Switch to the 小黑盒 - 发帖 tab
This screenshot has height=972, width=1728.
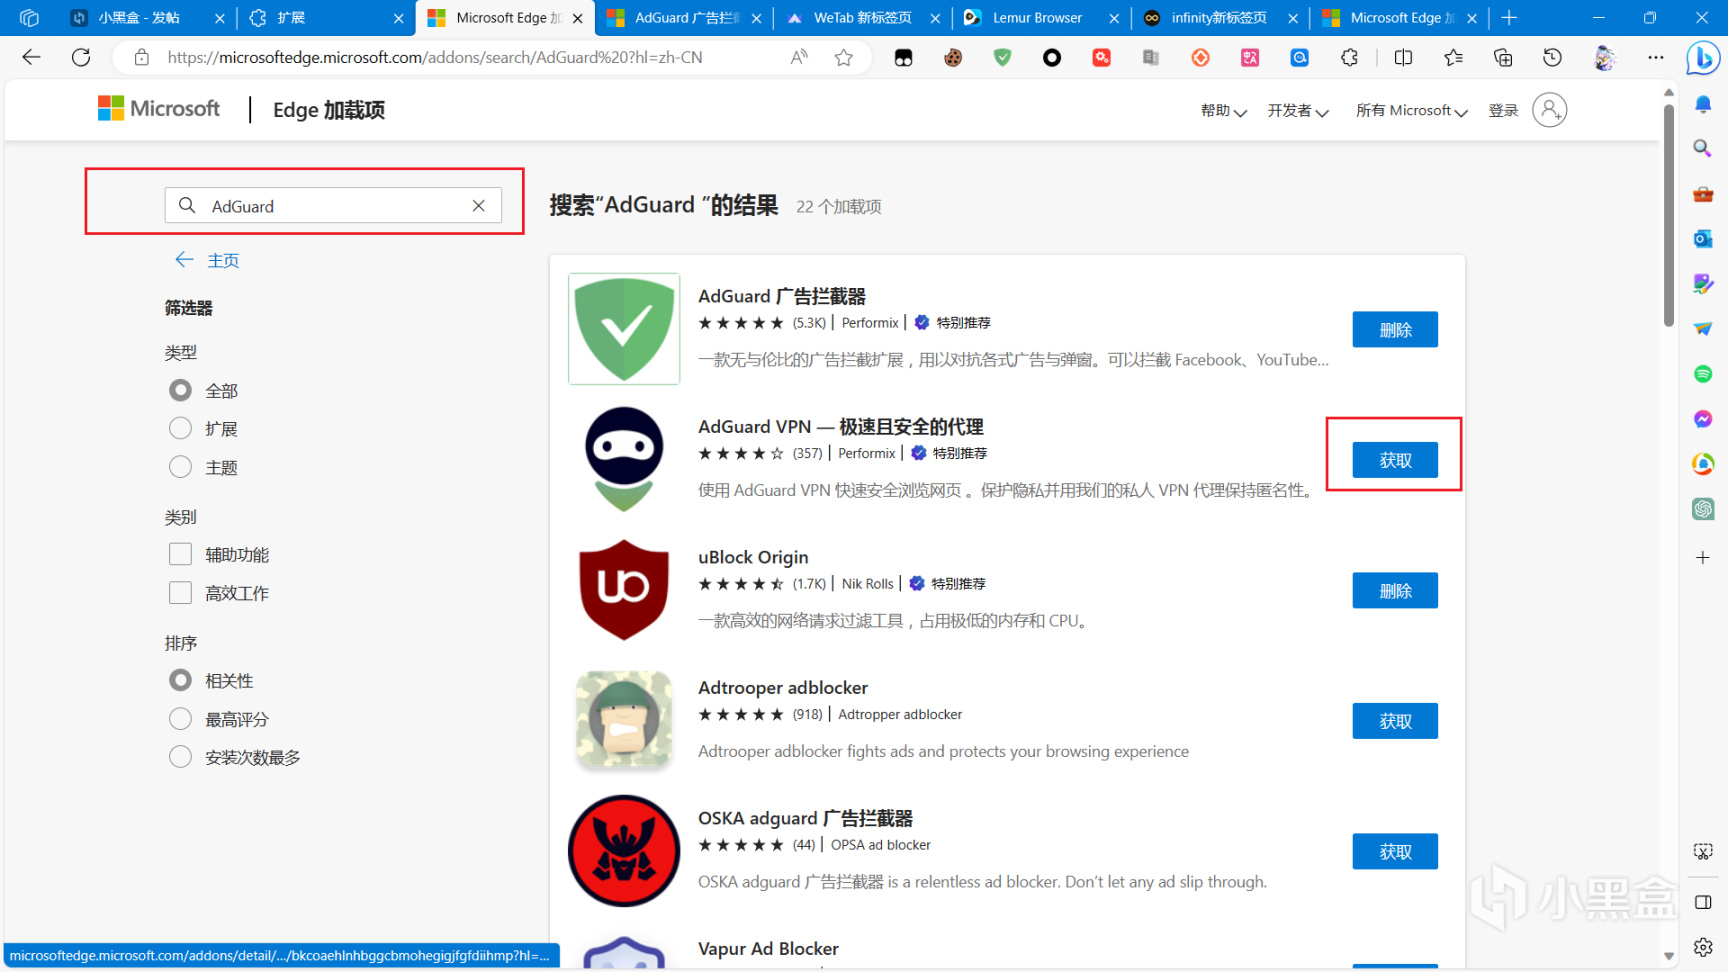[148, 18]
